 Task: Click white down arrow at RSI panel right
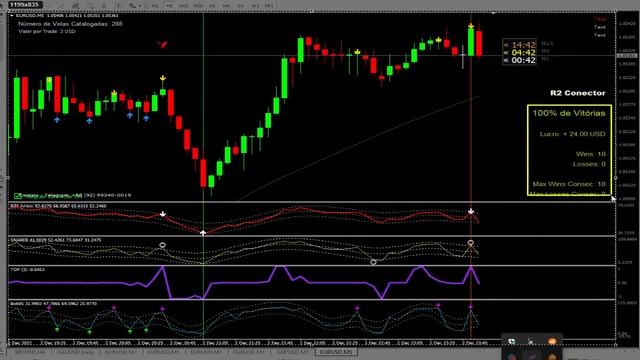pyautogui.click(x=471, y=211)
